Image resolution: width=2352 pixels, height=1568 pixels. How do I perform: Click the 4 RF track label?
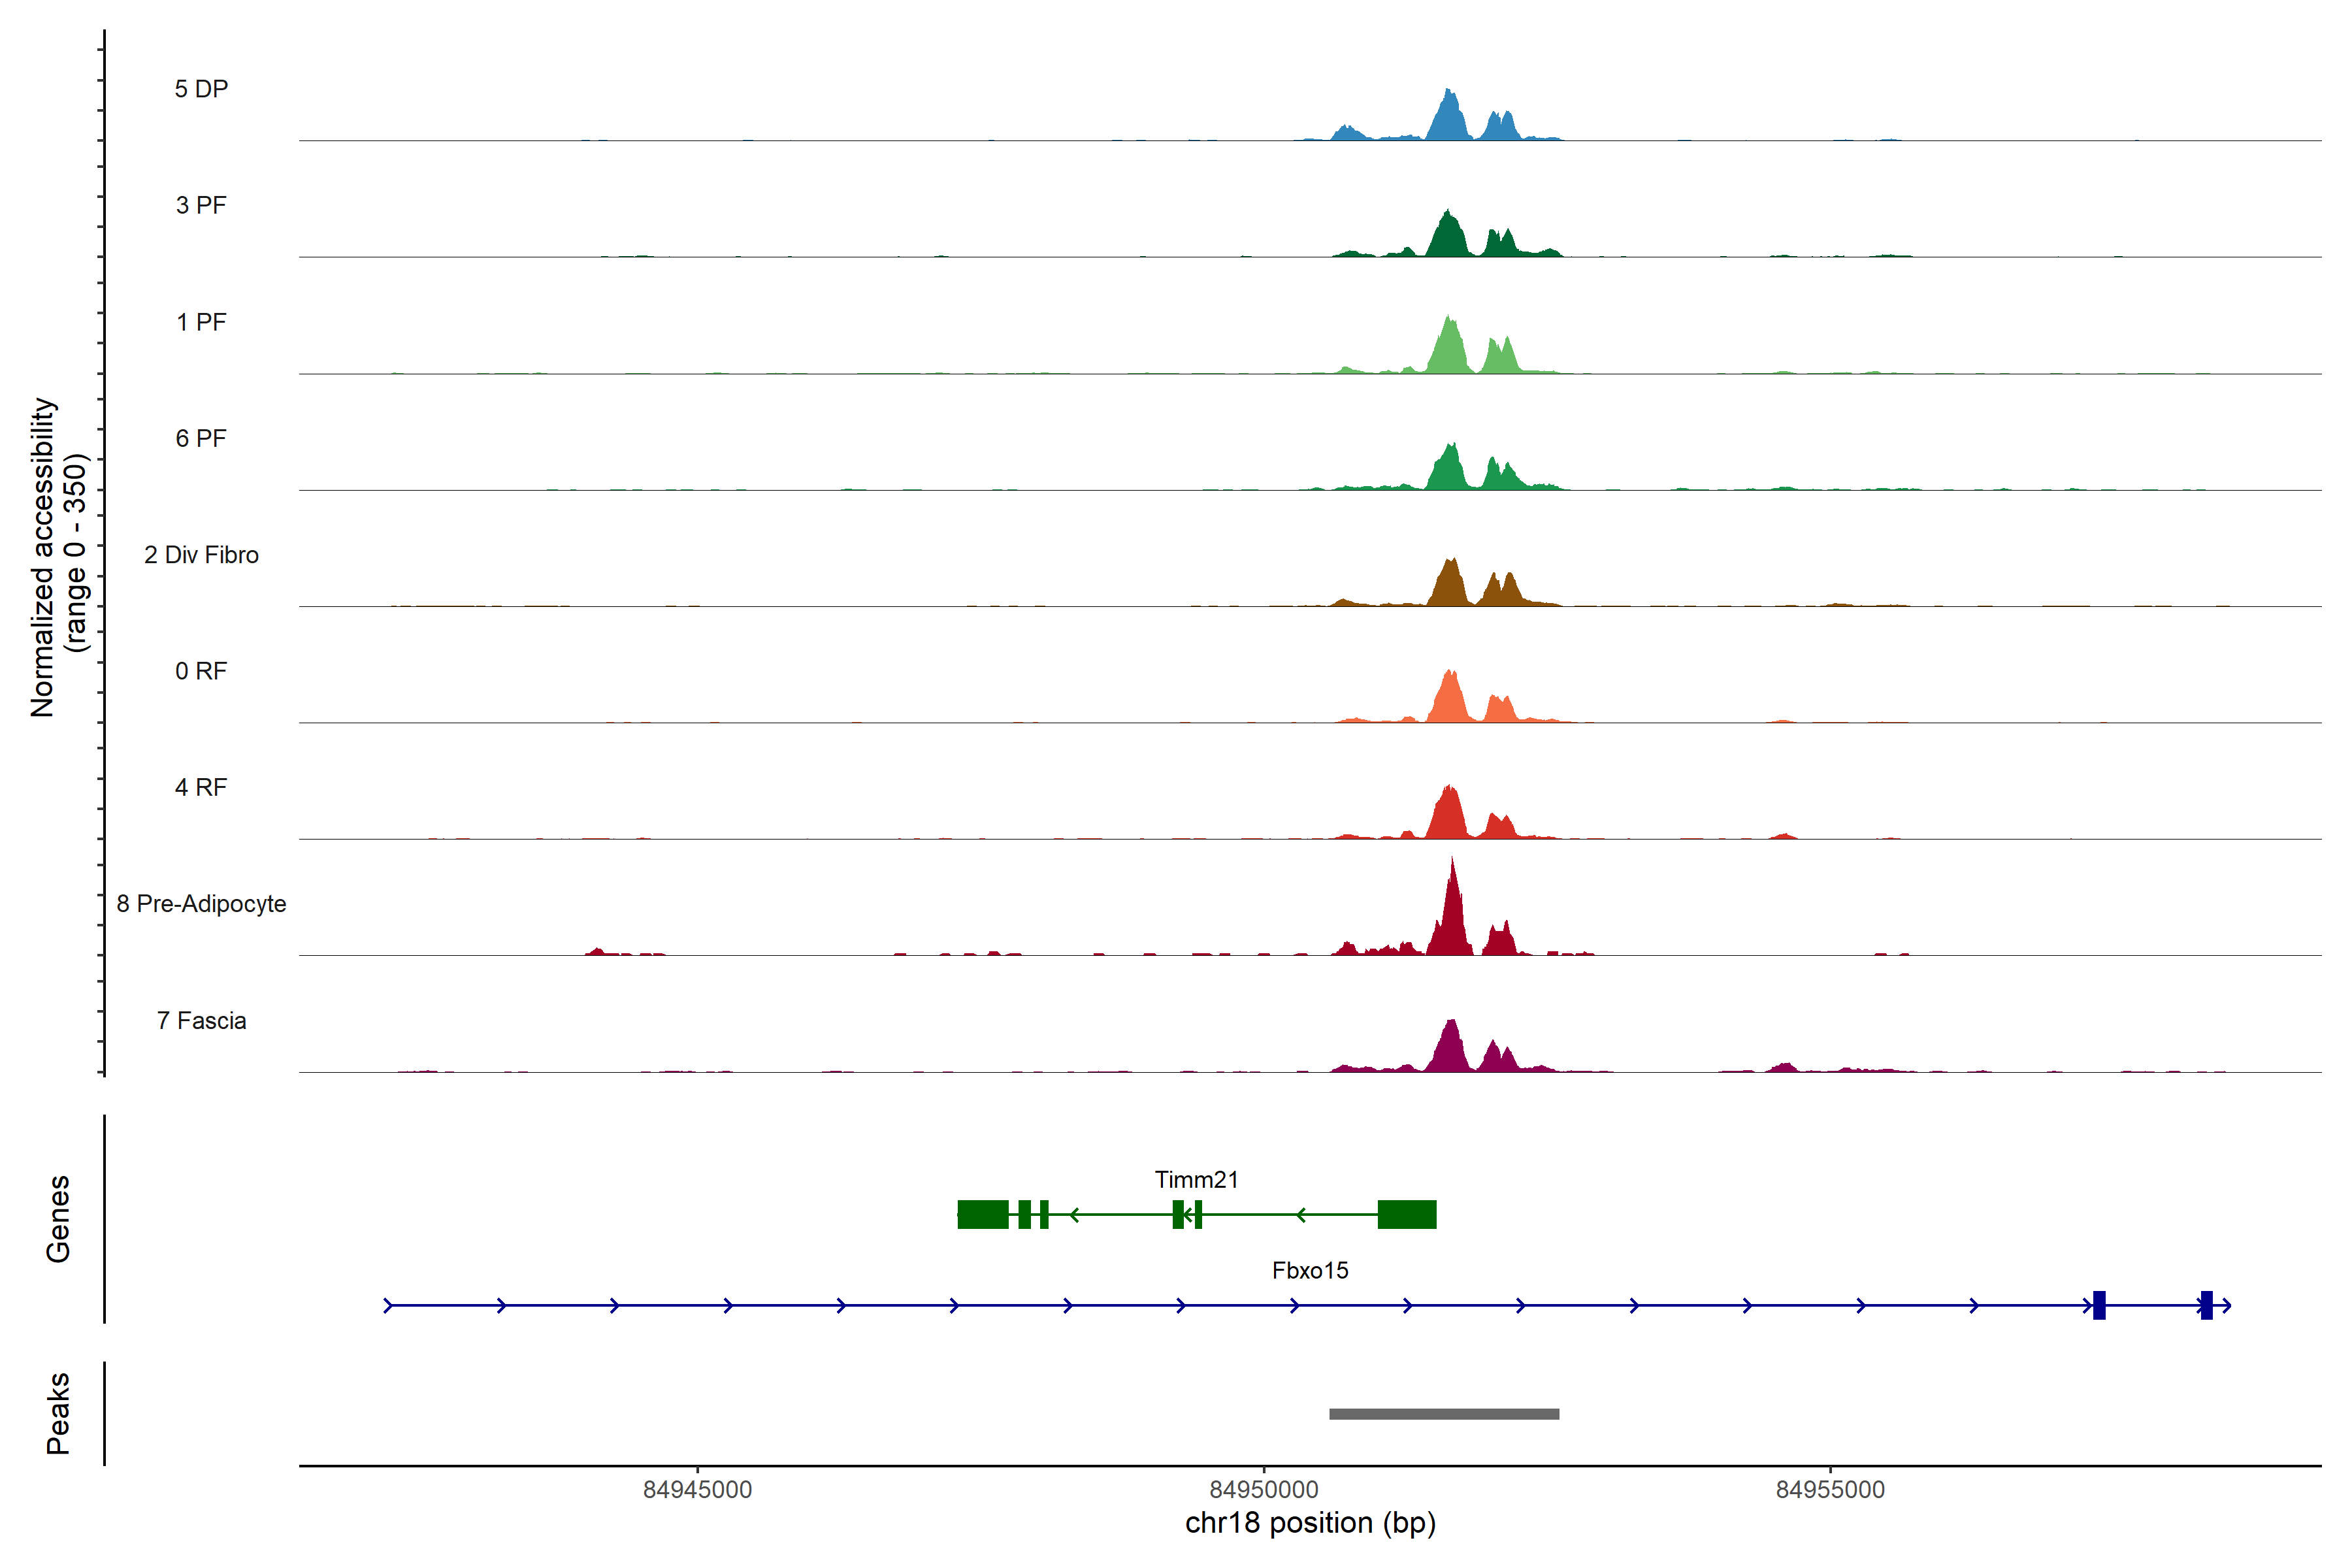[x=201, y=787]
